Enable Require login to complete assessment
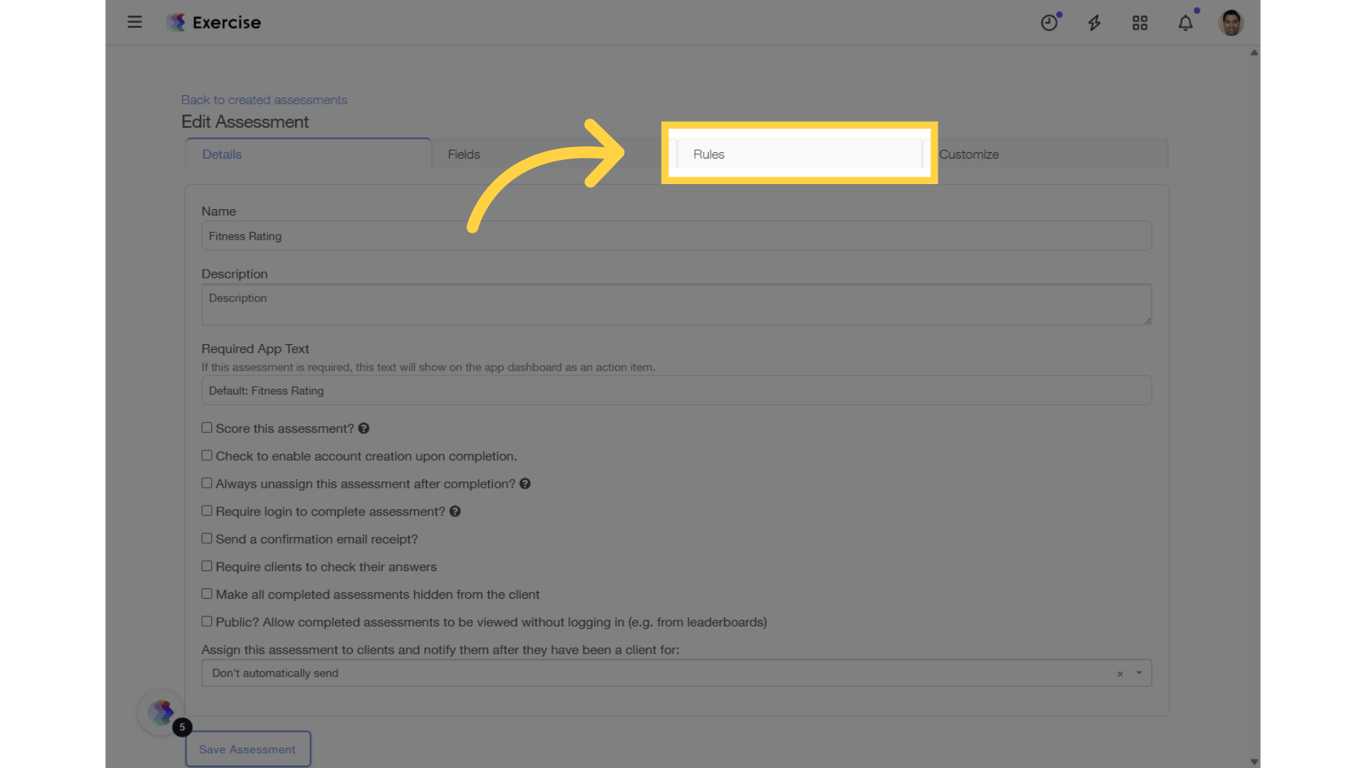Image resolution: width=1366 pixels, height=768 pixels. click(x=207, y=511)
